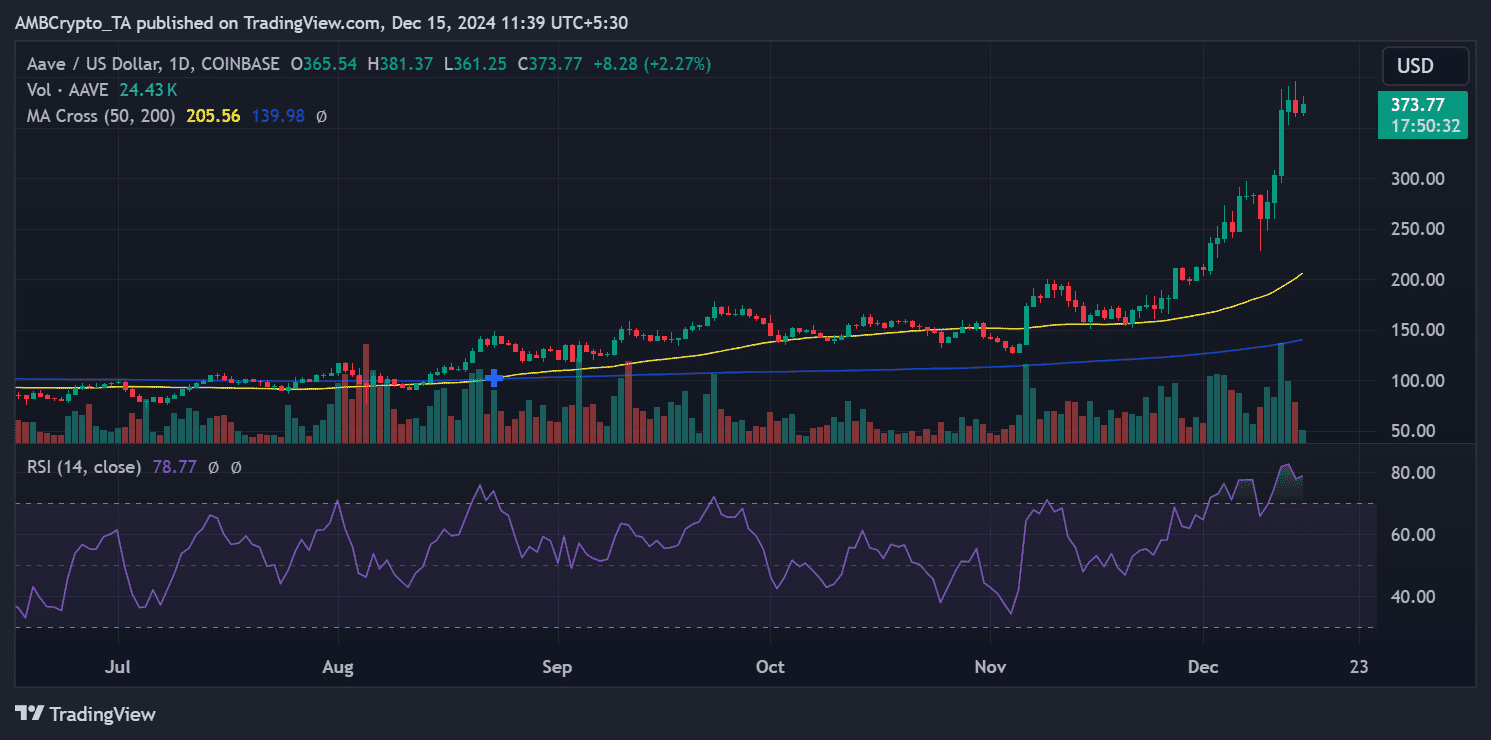Screen dimensions: 1491x740
Task: Click the Sep label on time axis
Action: (556, 667)
